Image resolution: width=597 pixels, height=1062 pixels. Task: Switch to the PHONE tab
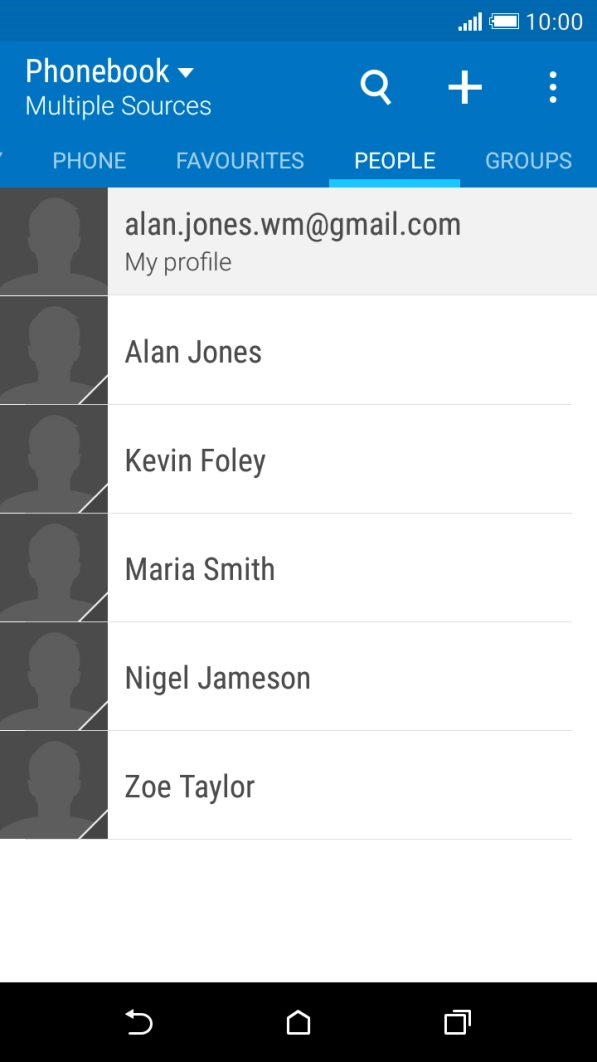[x=89, y=160]
